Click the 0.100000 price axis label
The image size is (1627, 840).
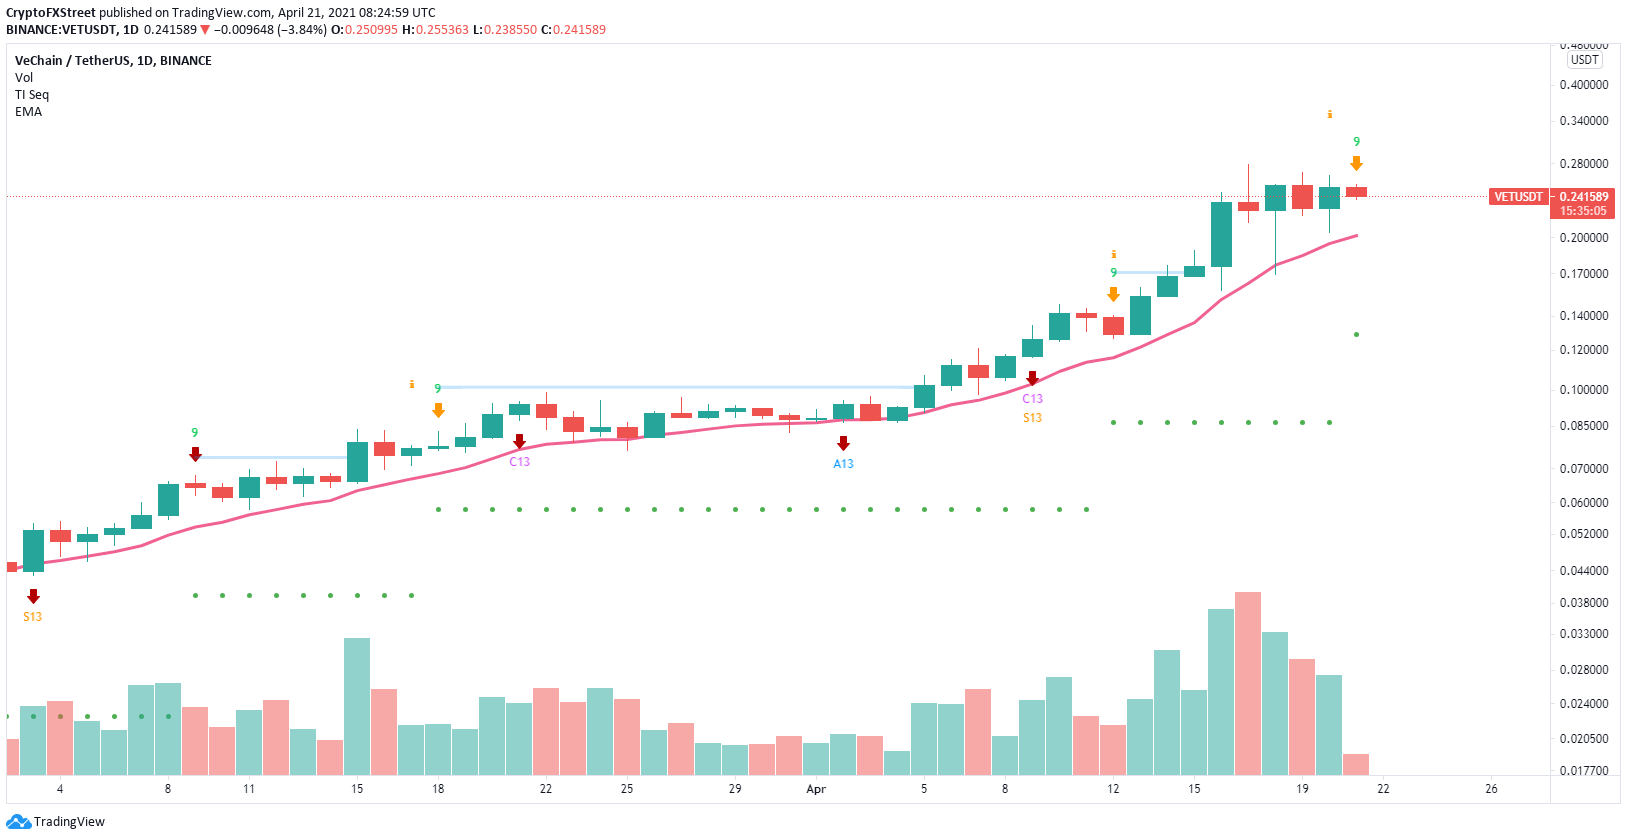[x=1584, y=390]
